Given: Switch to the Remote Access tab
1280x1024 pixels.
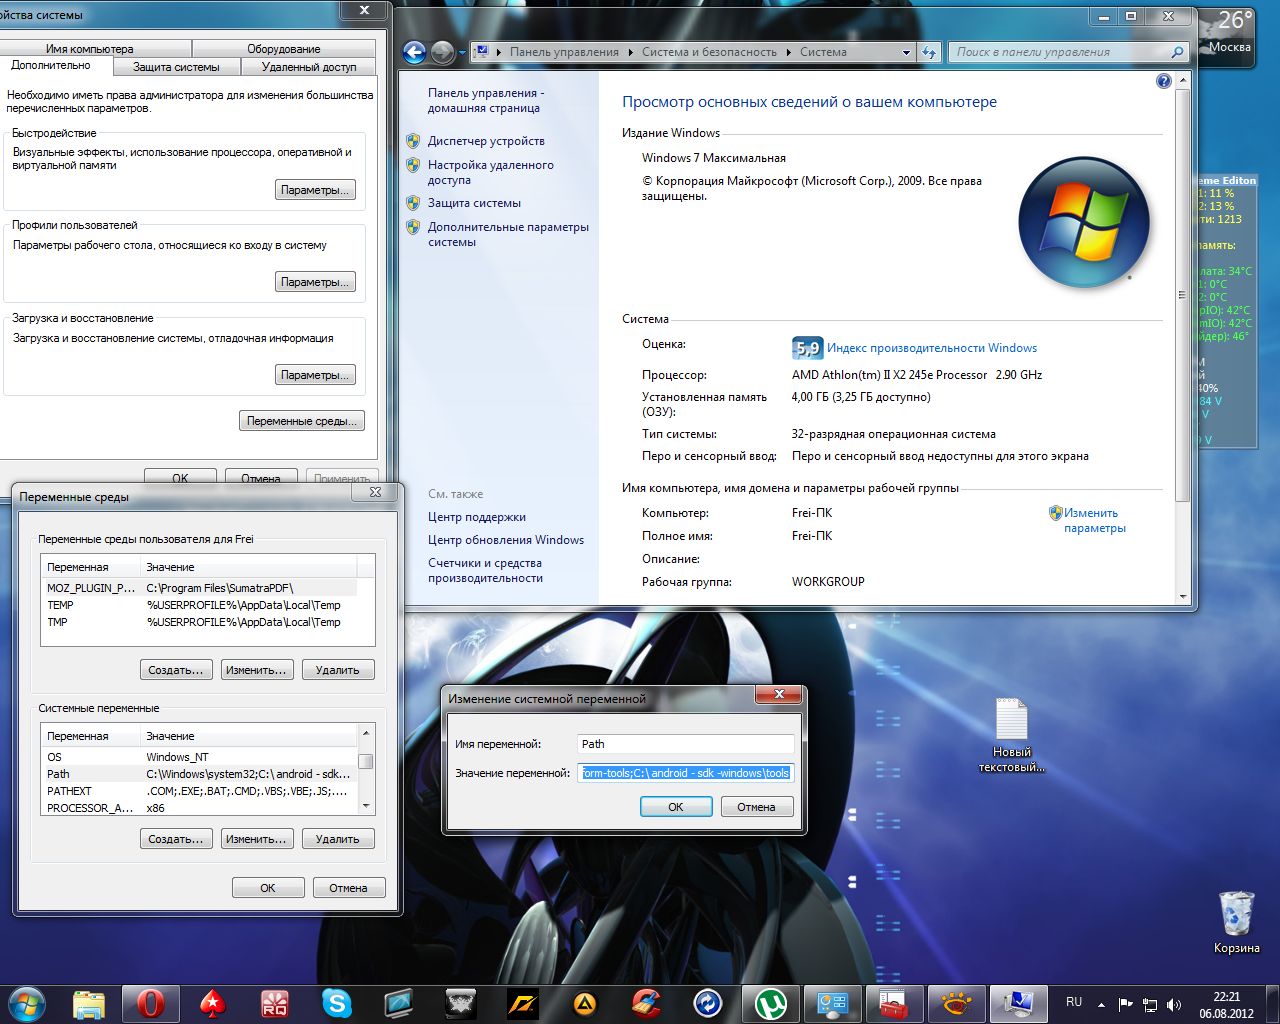Looking at the screenshot, I should pyautogui.click(x=309, y=67).
